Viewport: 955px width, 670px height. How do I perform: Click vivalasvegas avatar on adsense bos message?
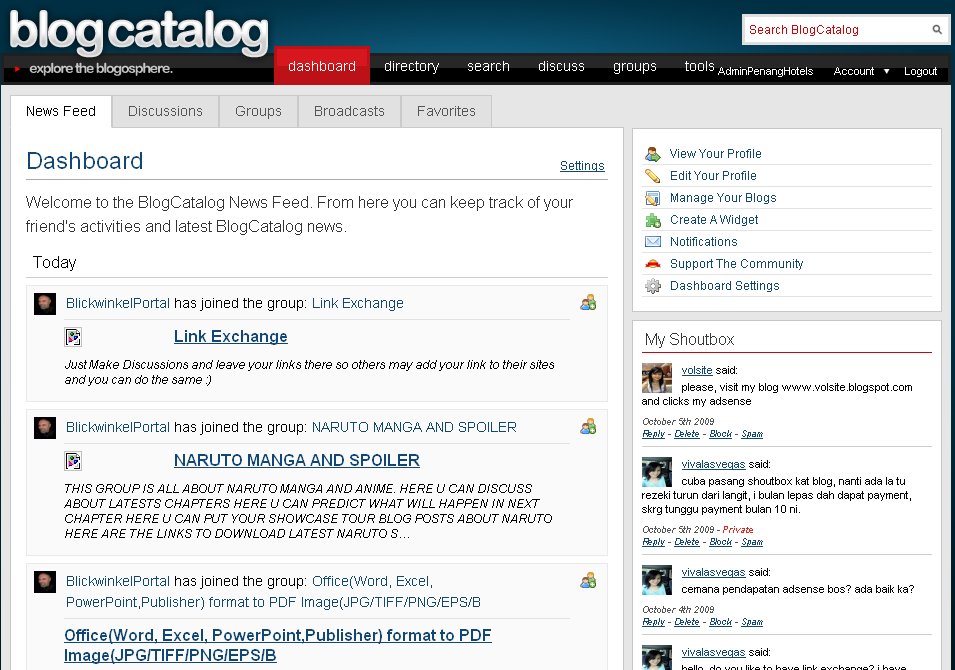point(657,580)
